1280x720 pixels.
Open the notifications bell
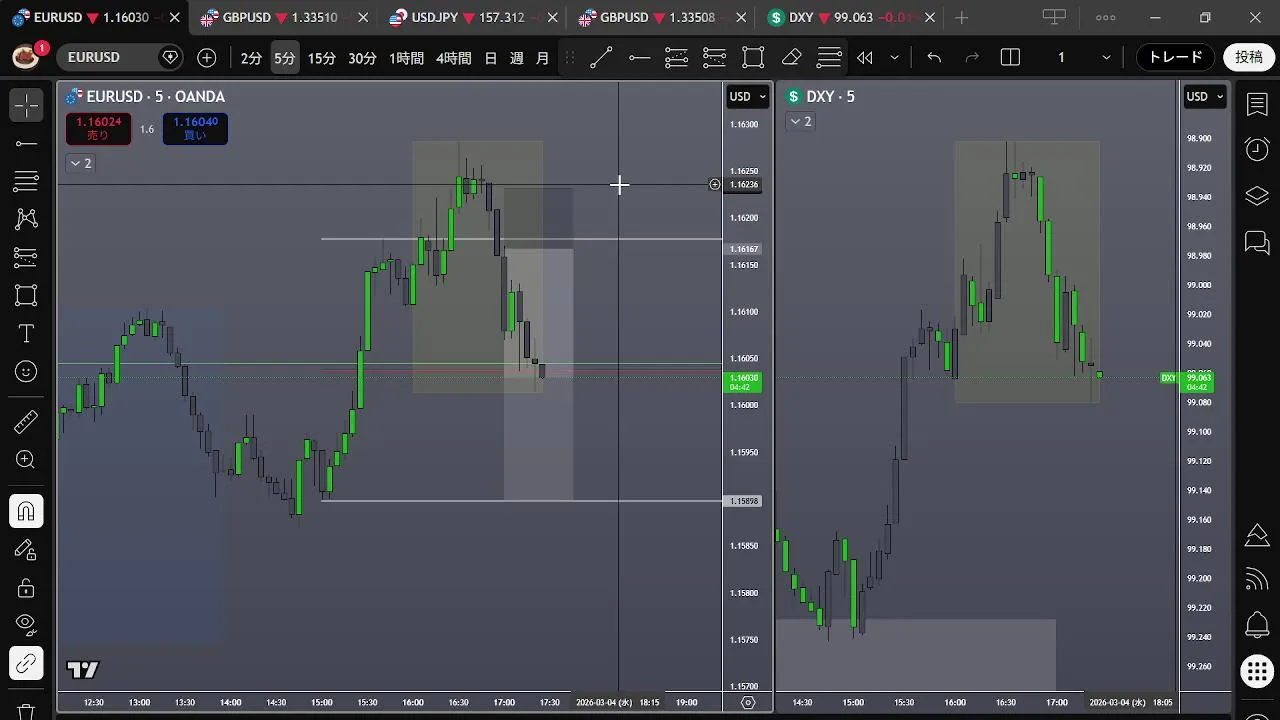[1257, 626]
